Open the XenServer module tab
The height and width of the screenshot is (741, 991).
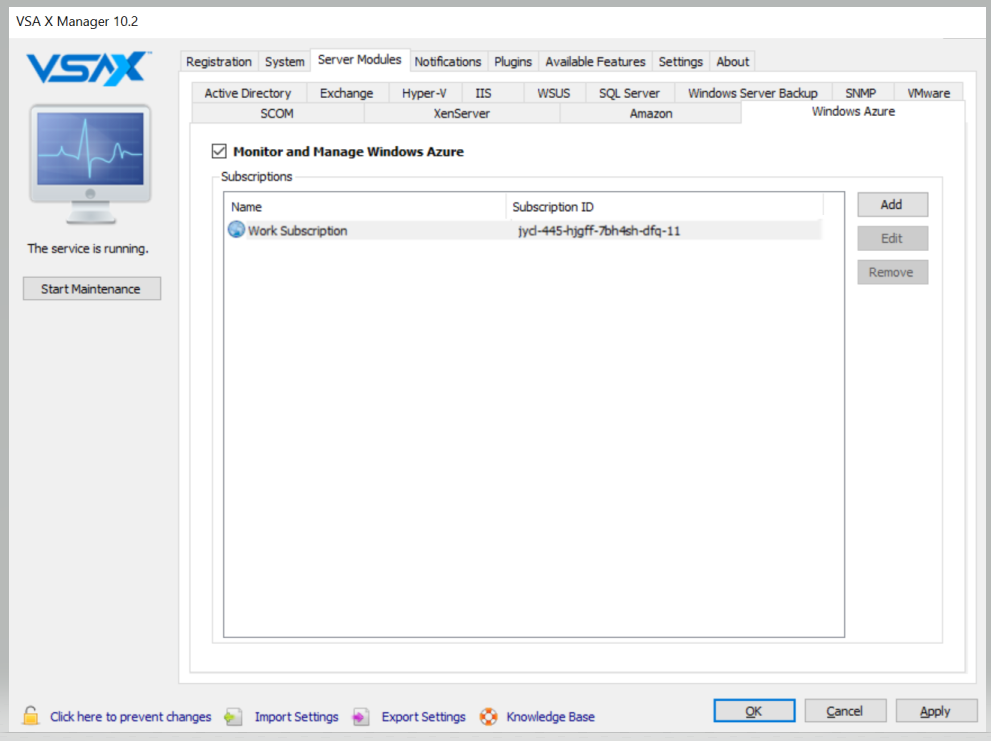click(461, 113)
